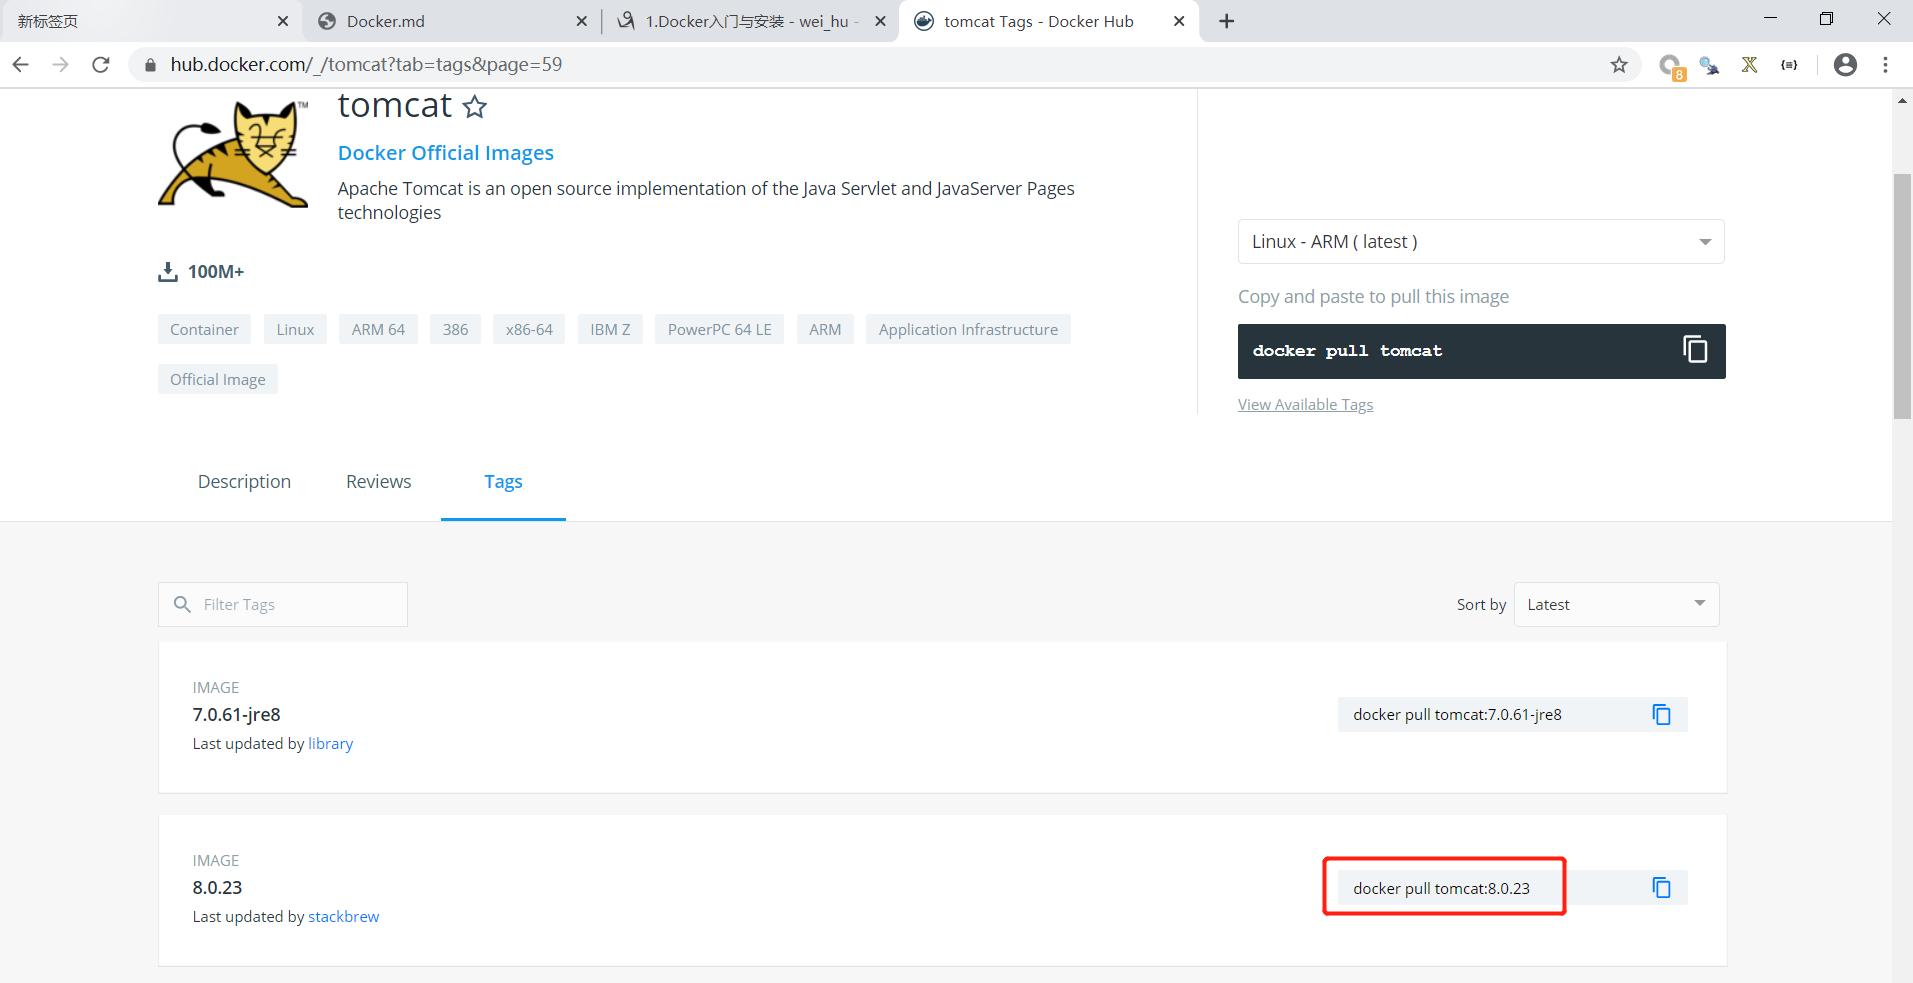Copy the tomcat:8.0.23 pull command
Image resolution: width=1913 pixels, height=983 pixels.
point(1661,887)
